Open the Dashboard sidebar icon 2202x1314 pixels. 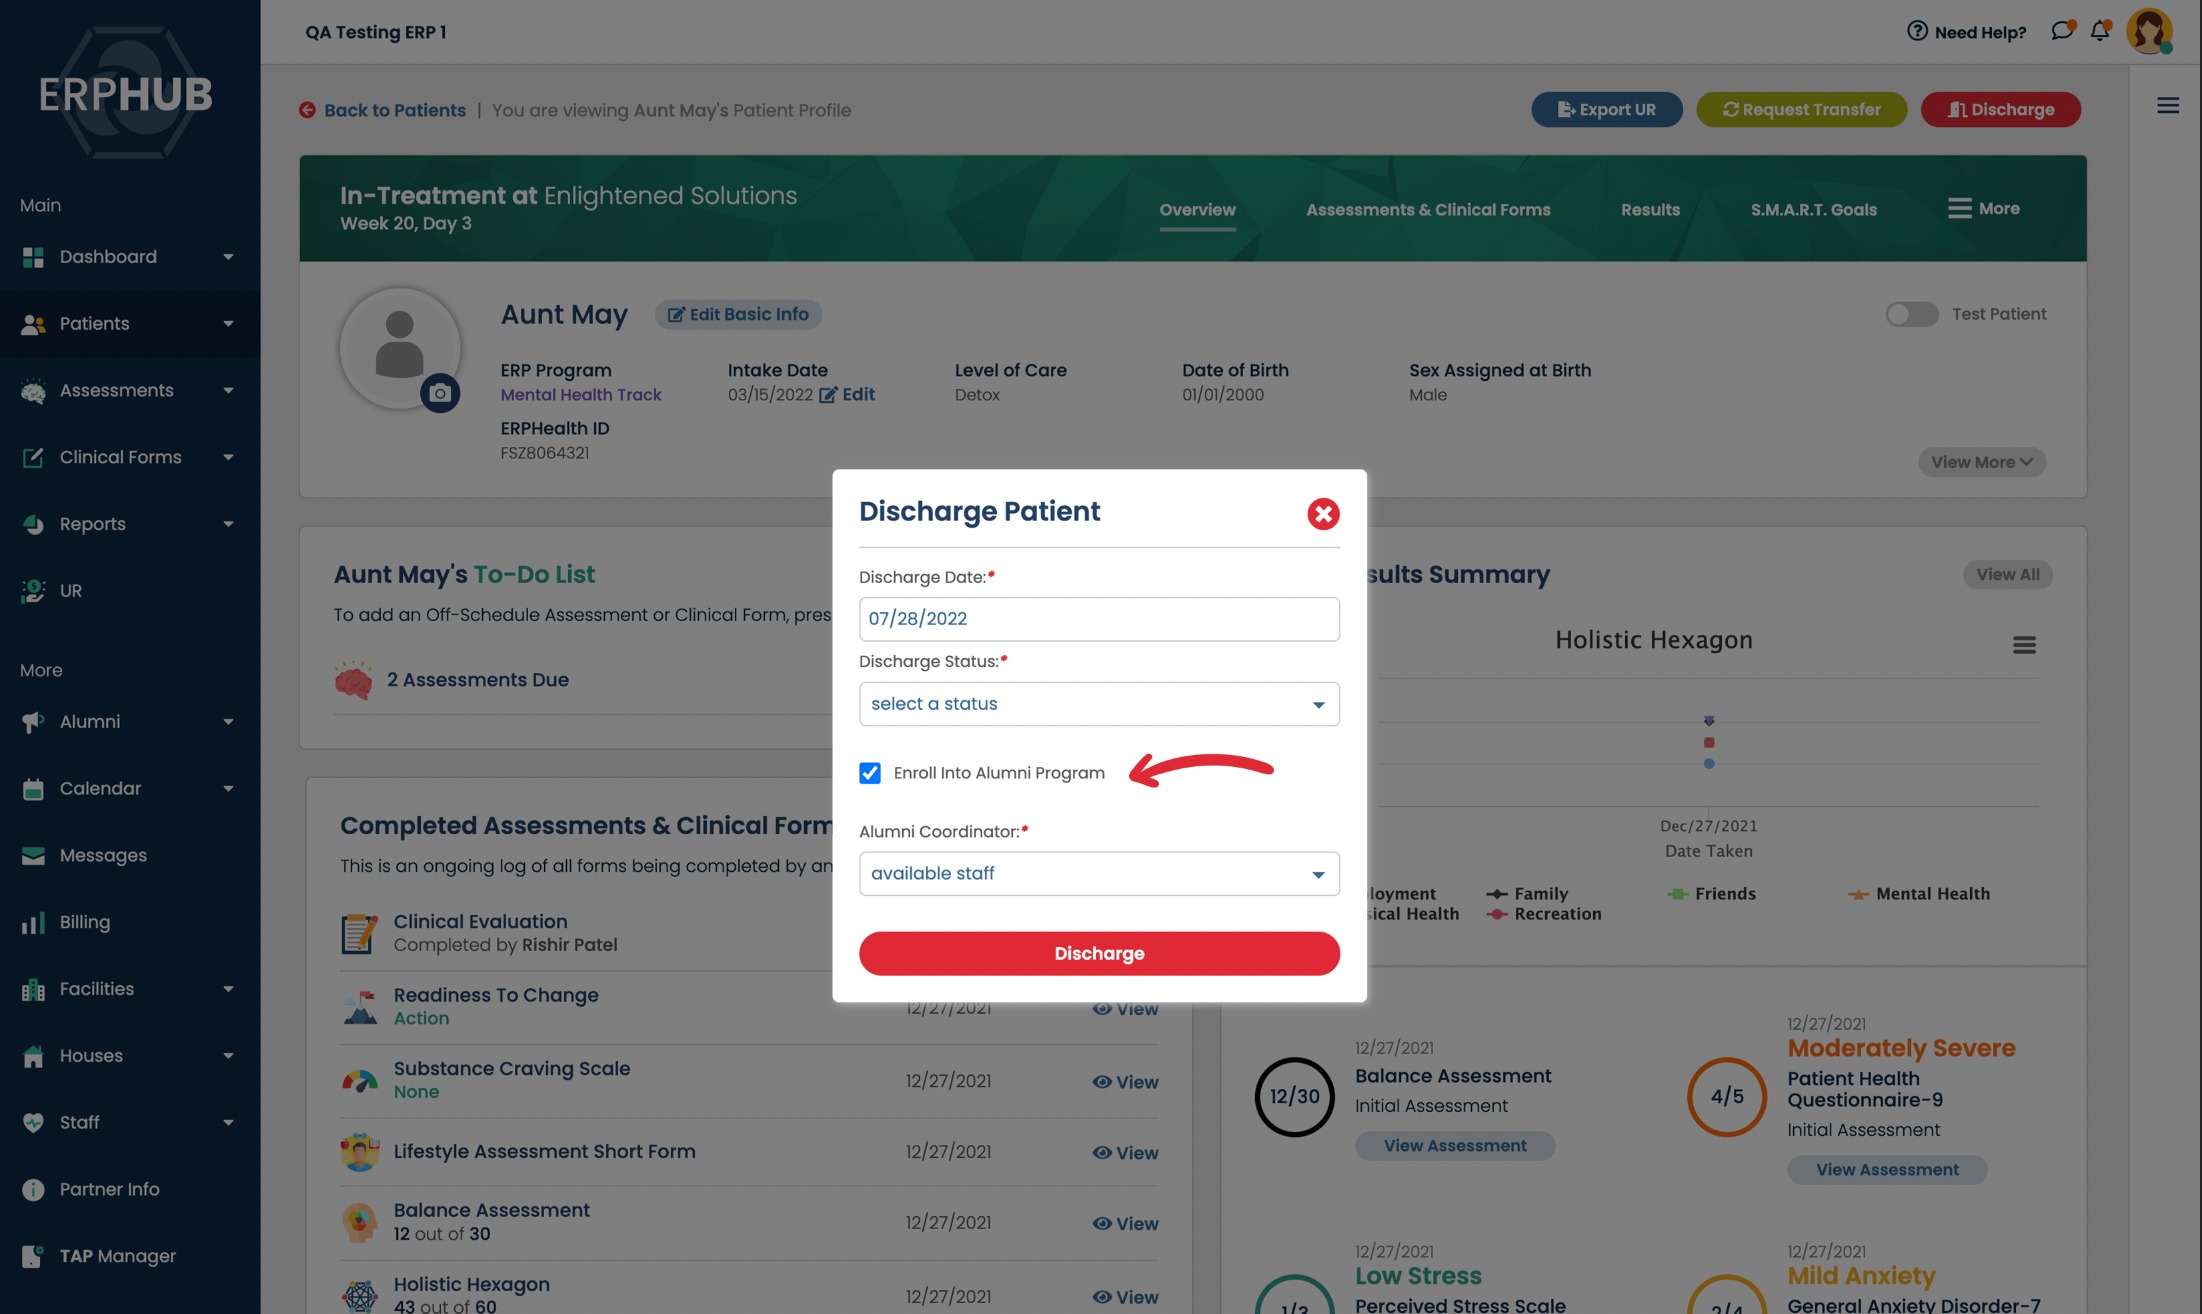point(33,257)
